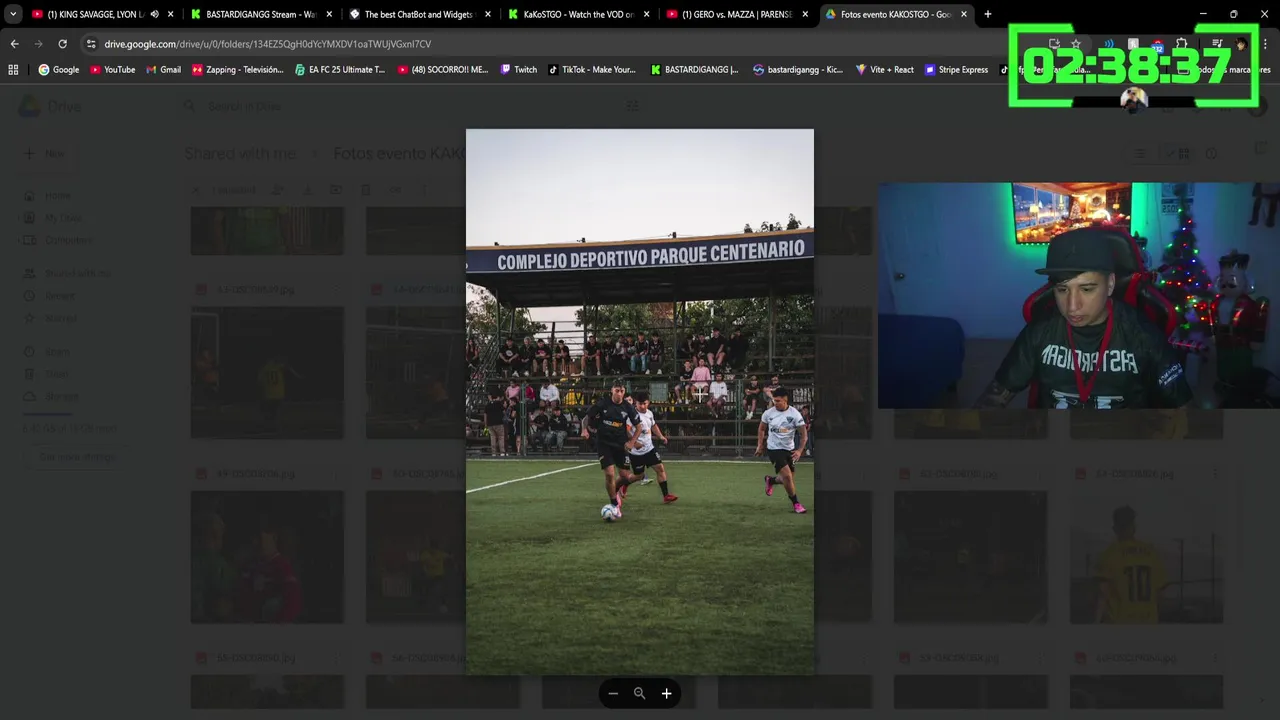
Task: Close the KING SAVAGGE tab
Action: click(x=171, y=14)
